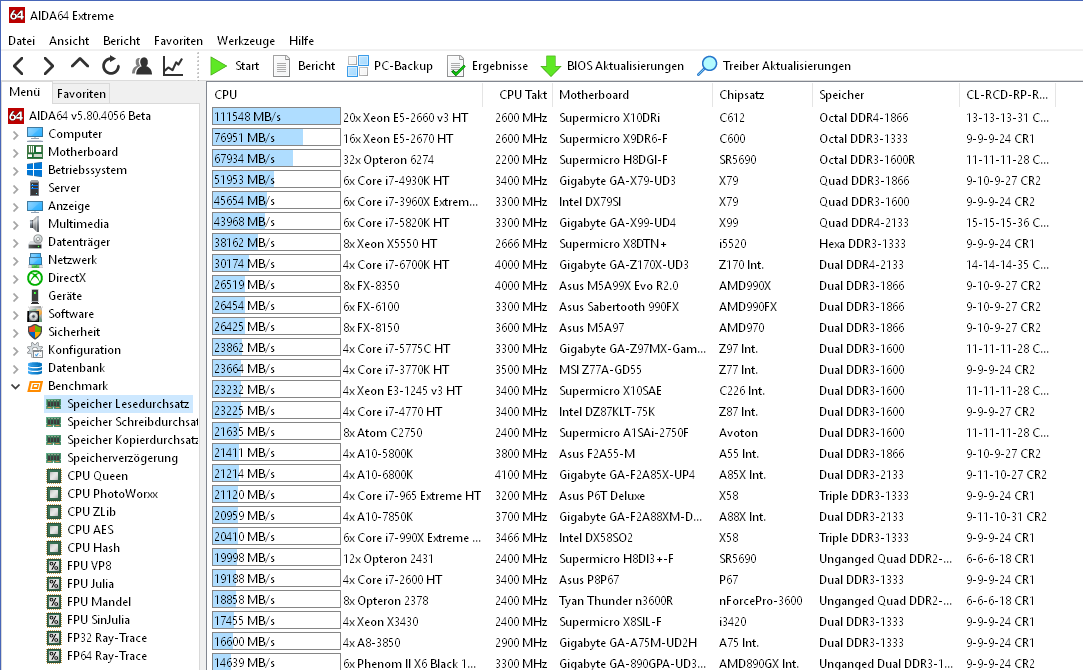Image resolution: width=1083 pixels, height=670 pixels.
Task: Open the Favoriten menu in the menu bar
Action: (178, 41)
